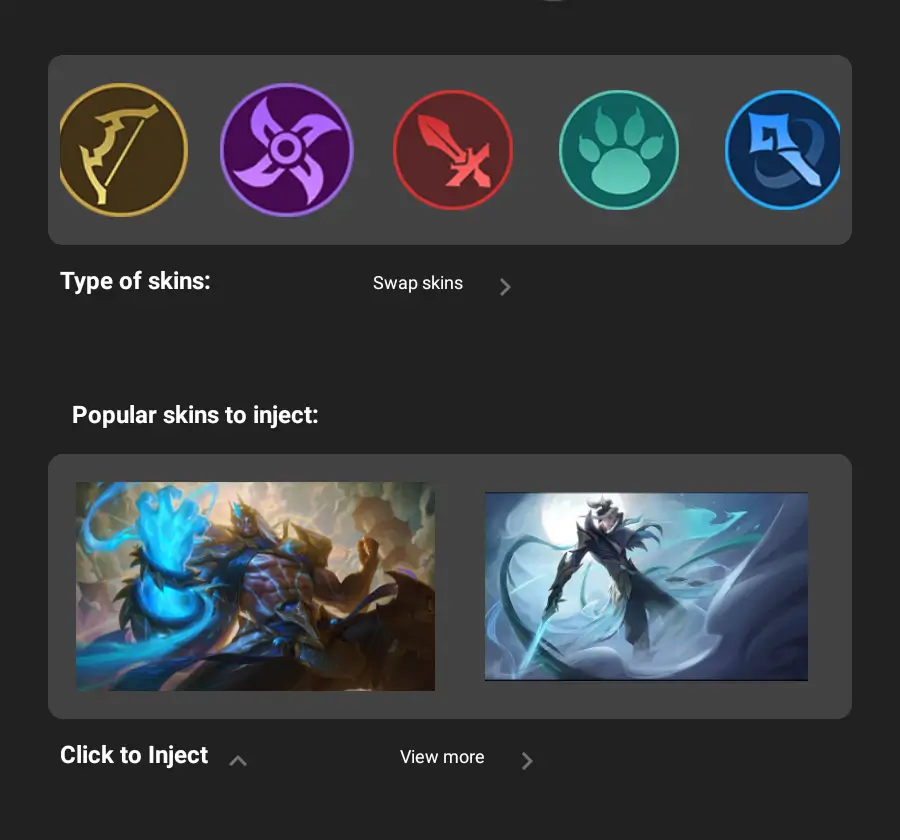
Task: Click the bright moon in right skin artwork
Action: click(x=560, y=520)
